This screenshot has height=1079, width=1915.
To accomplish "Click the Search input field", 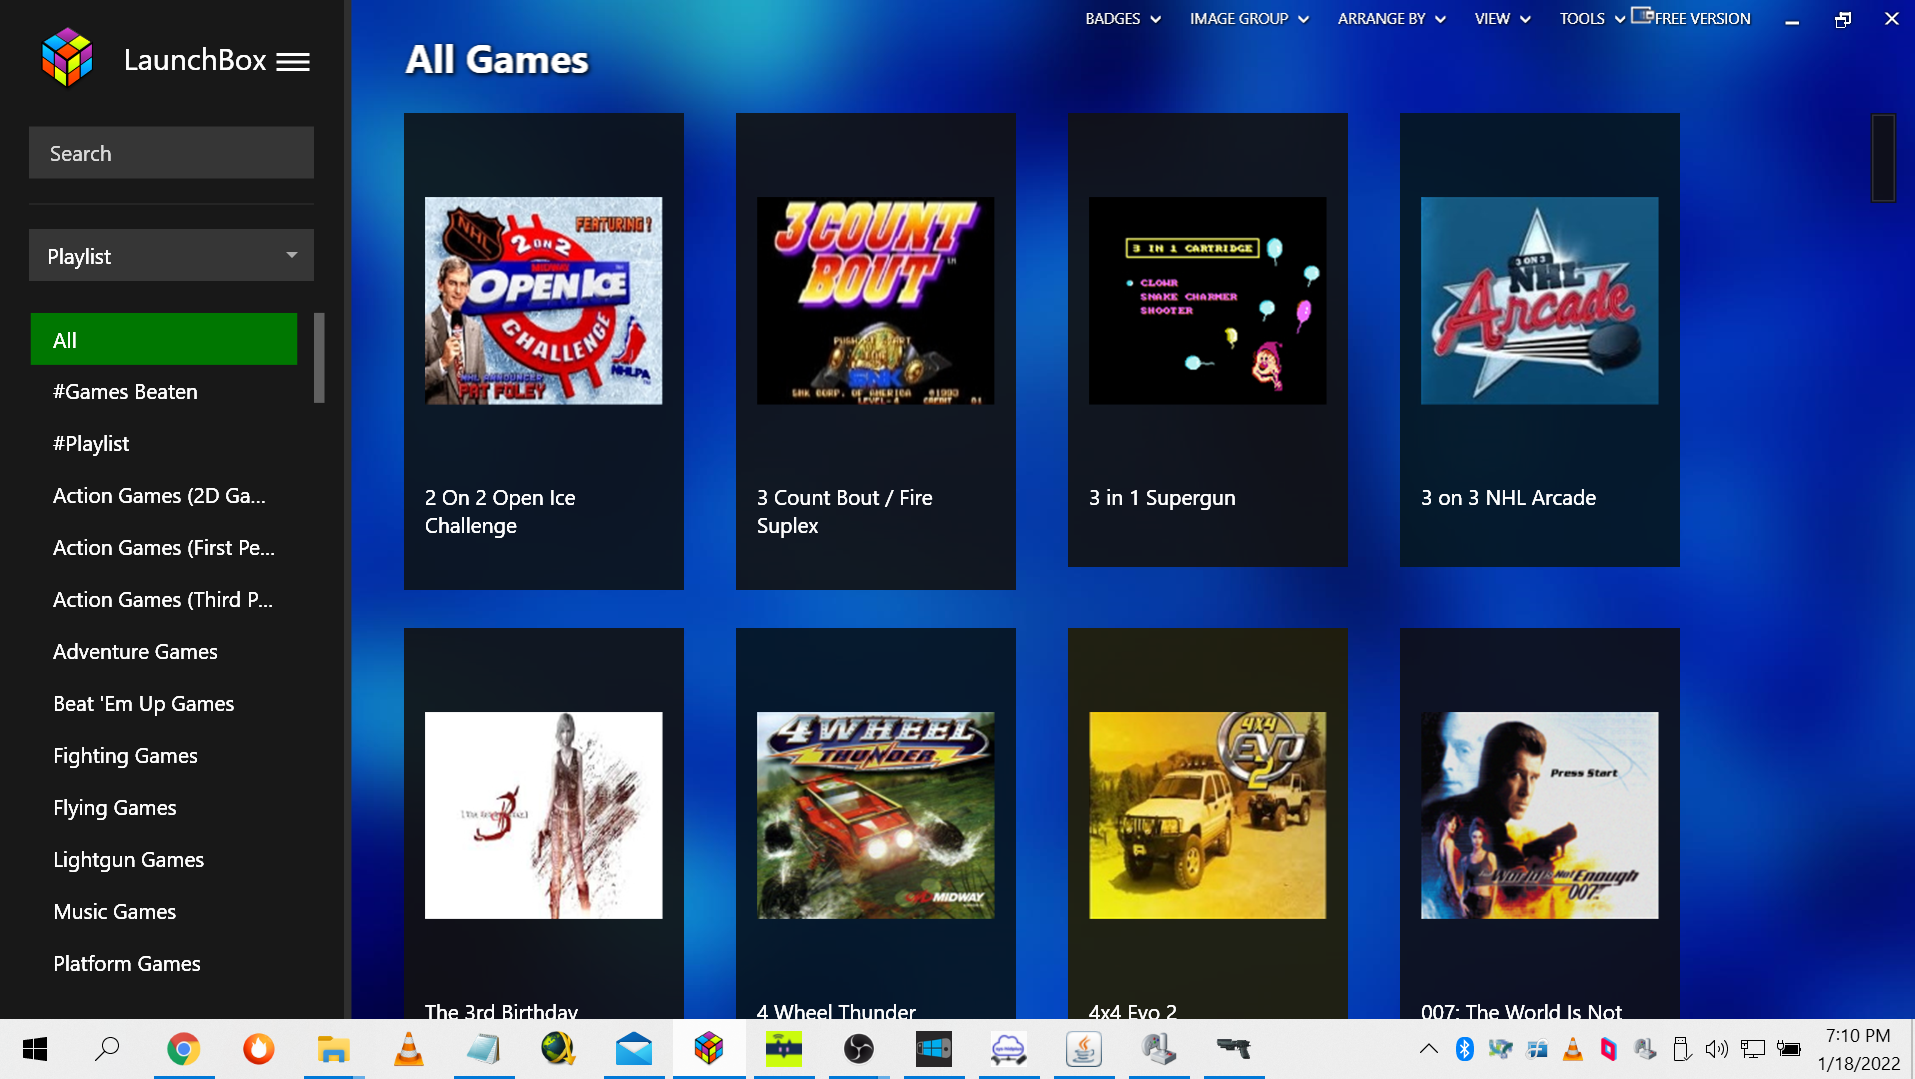I will [171, 153].
